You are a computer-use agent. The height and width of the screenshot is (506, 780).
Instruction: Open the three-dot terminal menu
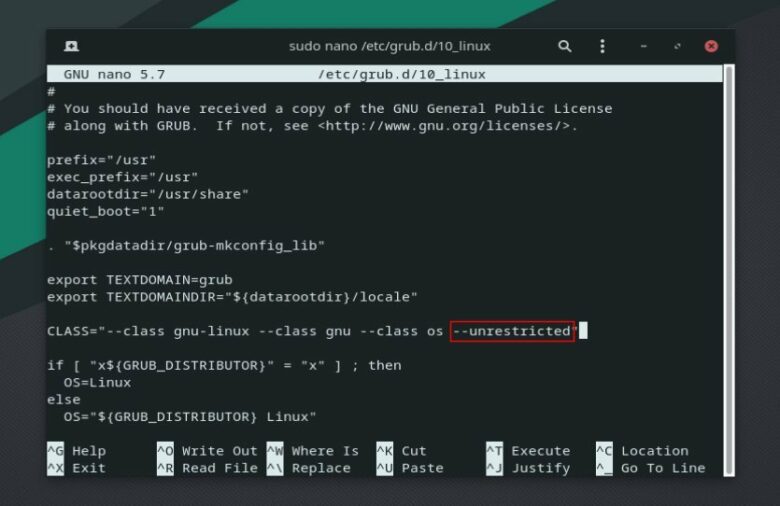(x=602, y=46)
